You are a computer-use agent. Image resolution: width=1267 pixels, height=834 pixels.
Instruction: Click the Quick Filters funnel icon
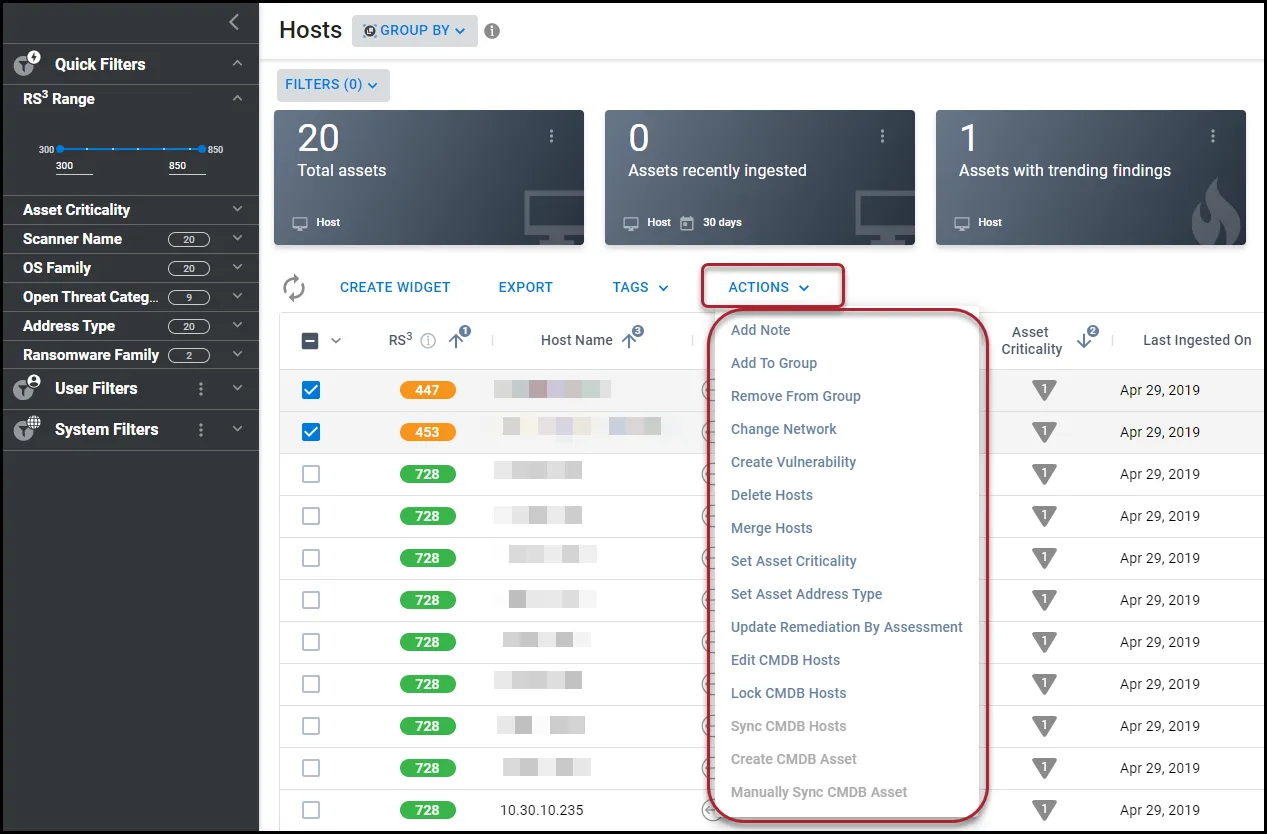27,64
